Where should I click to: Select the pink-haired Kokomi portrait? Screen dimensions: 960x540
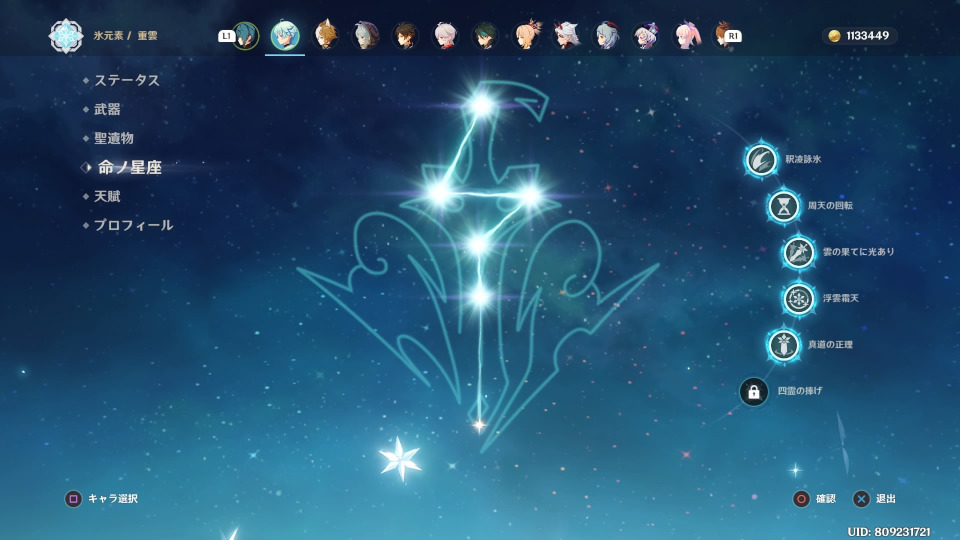686,36
